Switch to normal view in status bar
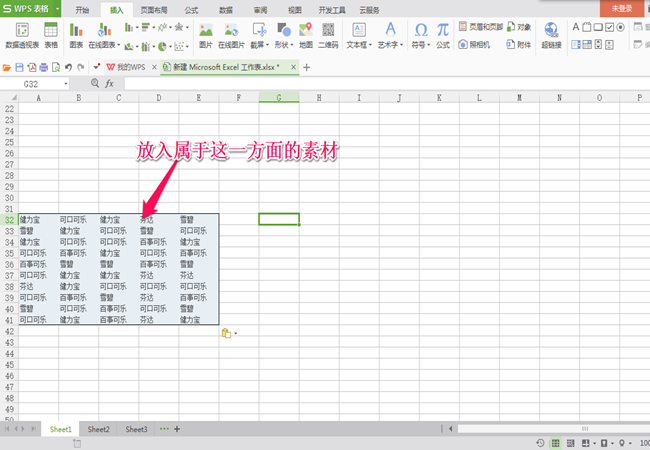The image size is (650, 450). point(555,443)
